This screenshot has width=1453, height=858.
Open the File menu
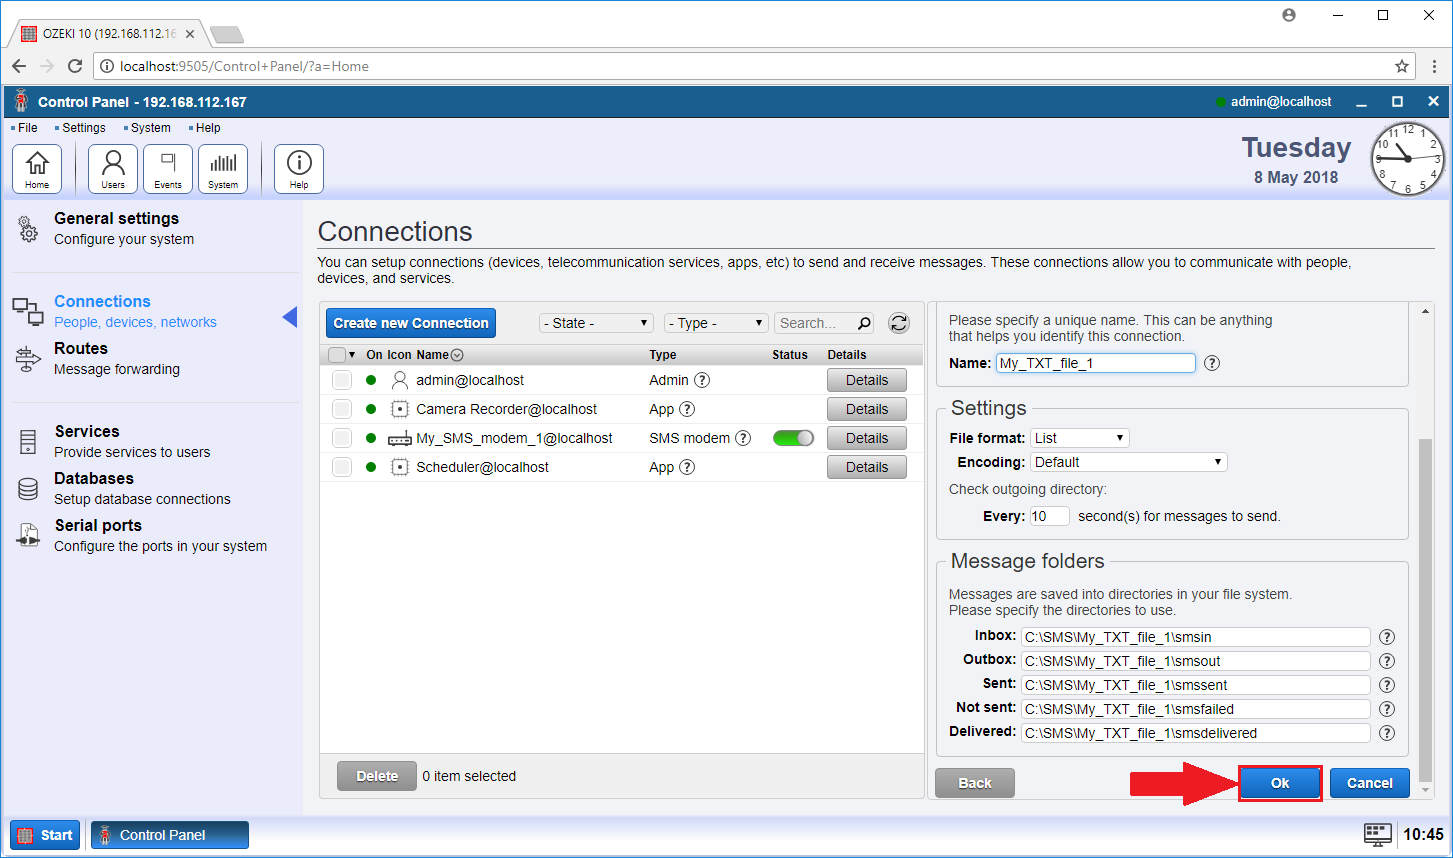click(x=27, y=128)
